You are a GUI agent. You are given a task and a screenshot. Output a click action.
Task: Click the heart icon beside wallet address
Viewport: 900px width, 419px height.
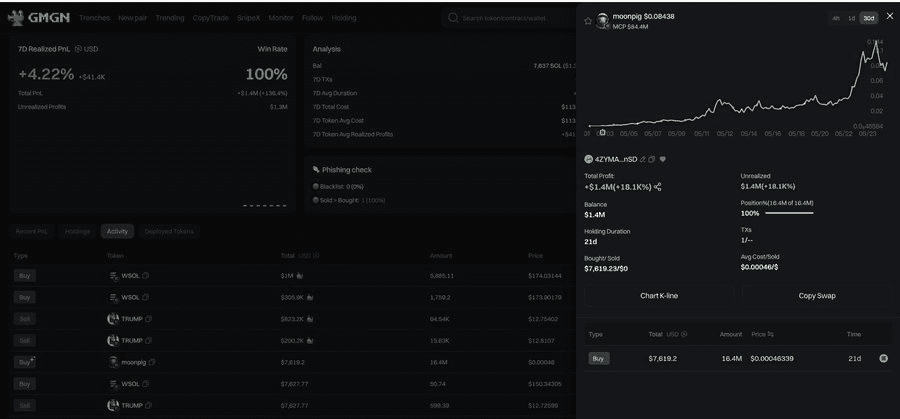[662, 159]
